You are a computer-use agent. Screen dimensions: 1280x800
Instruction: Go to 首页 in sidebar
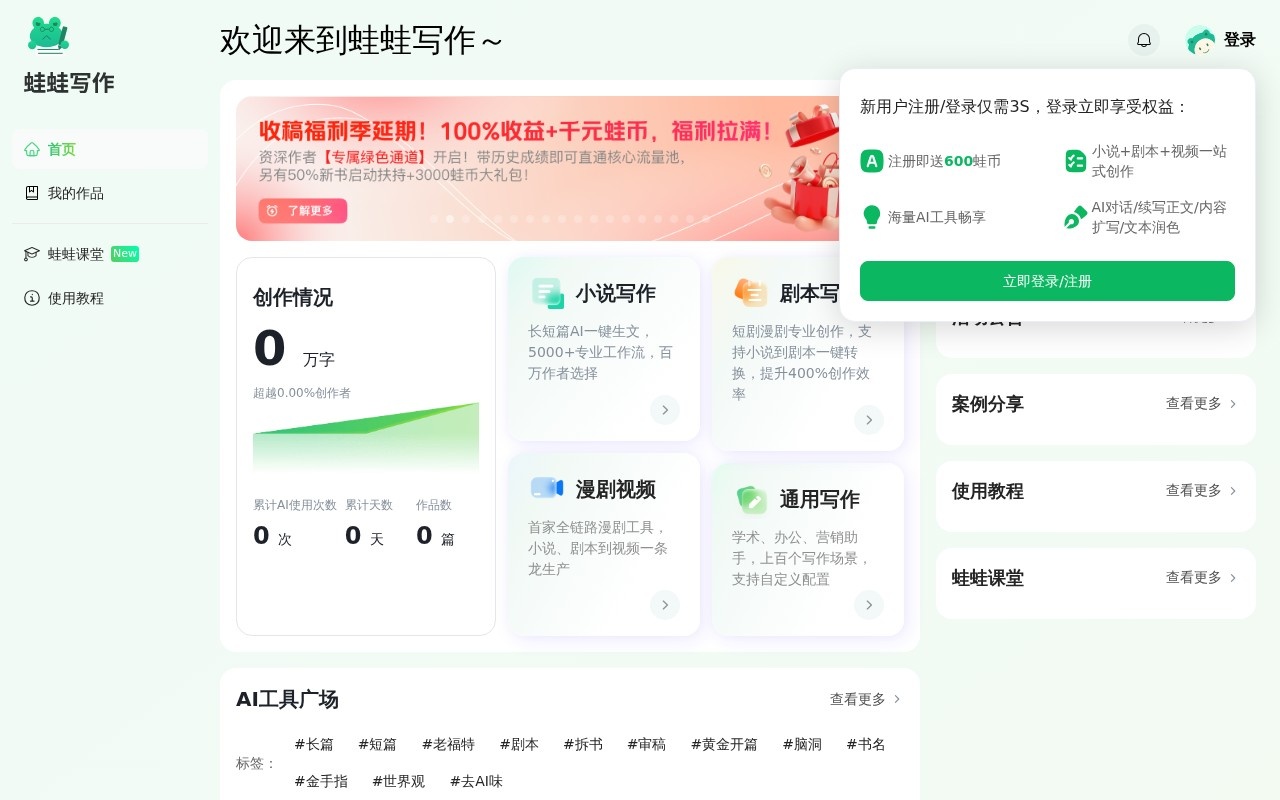click(x=110, y=149)
